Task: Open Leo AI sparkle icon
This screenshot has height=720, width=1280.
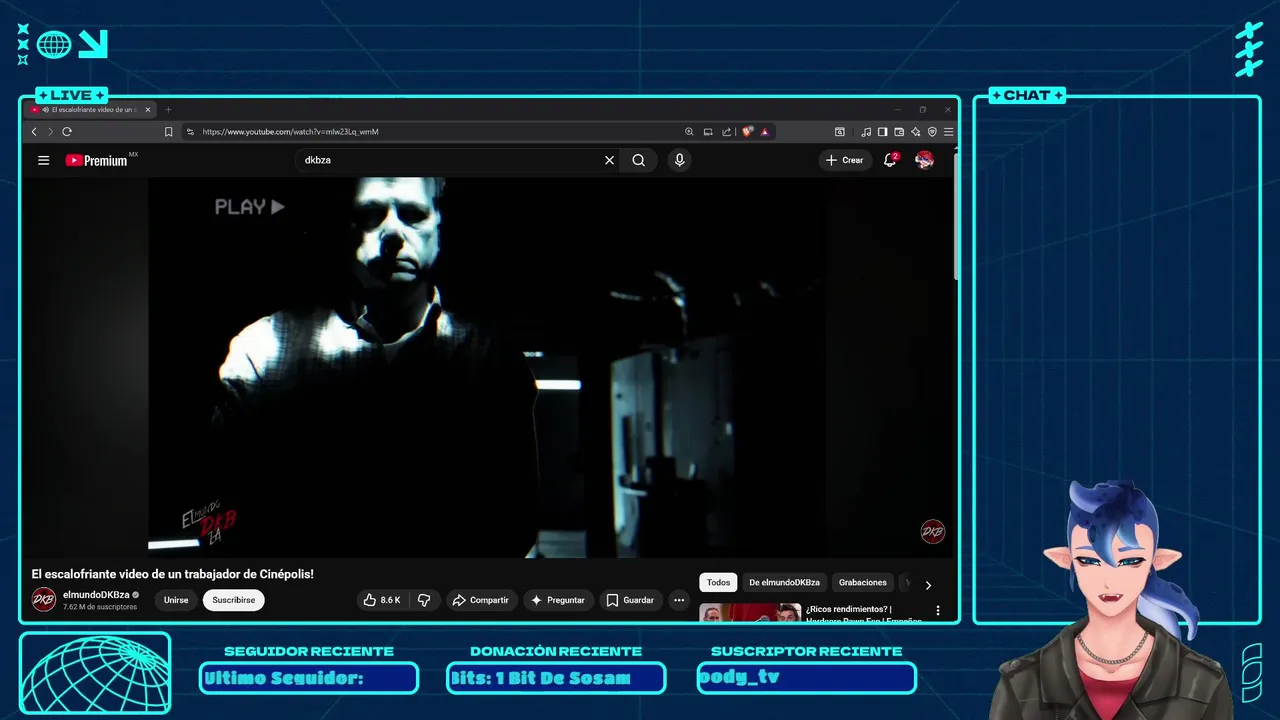Action: click(x=916, y=132)
